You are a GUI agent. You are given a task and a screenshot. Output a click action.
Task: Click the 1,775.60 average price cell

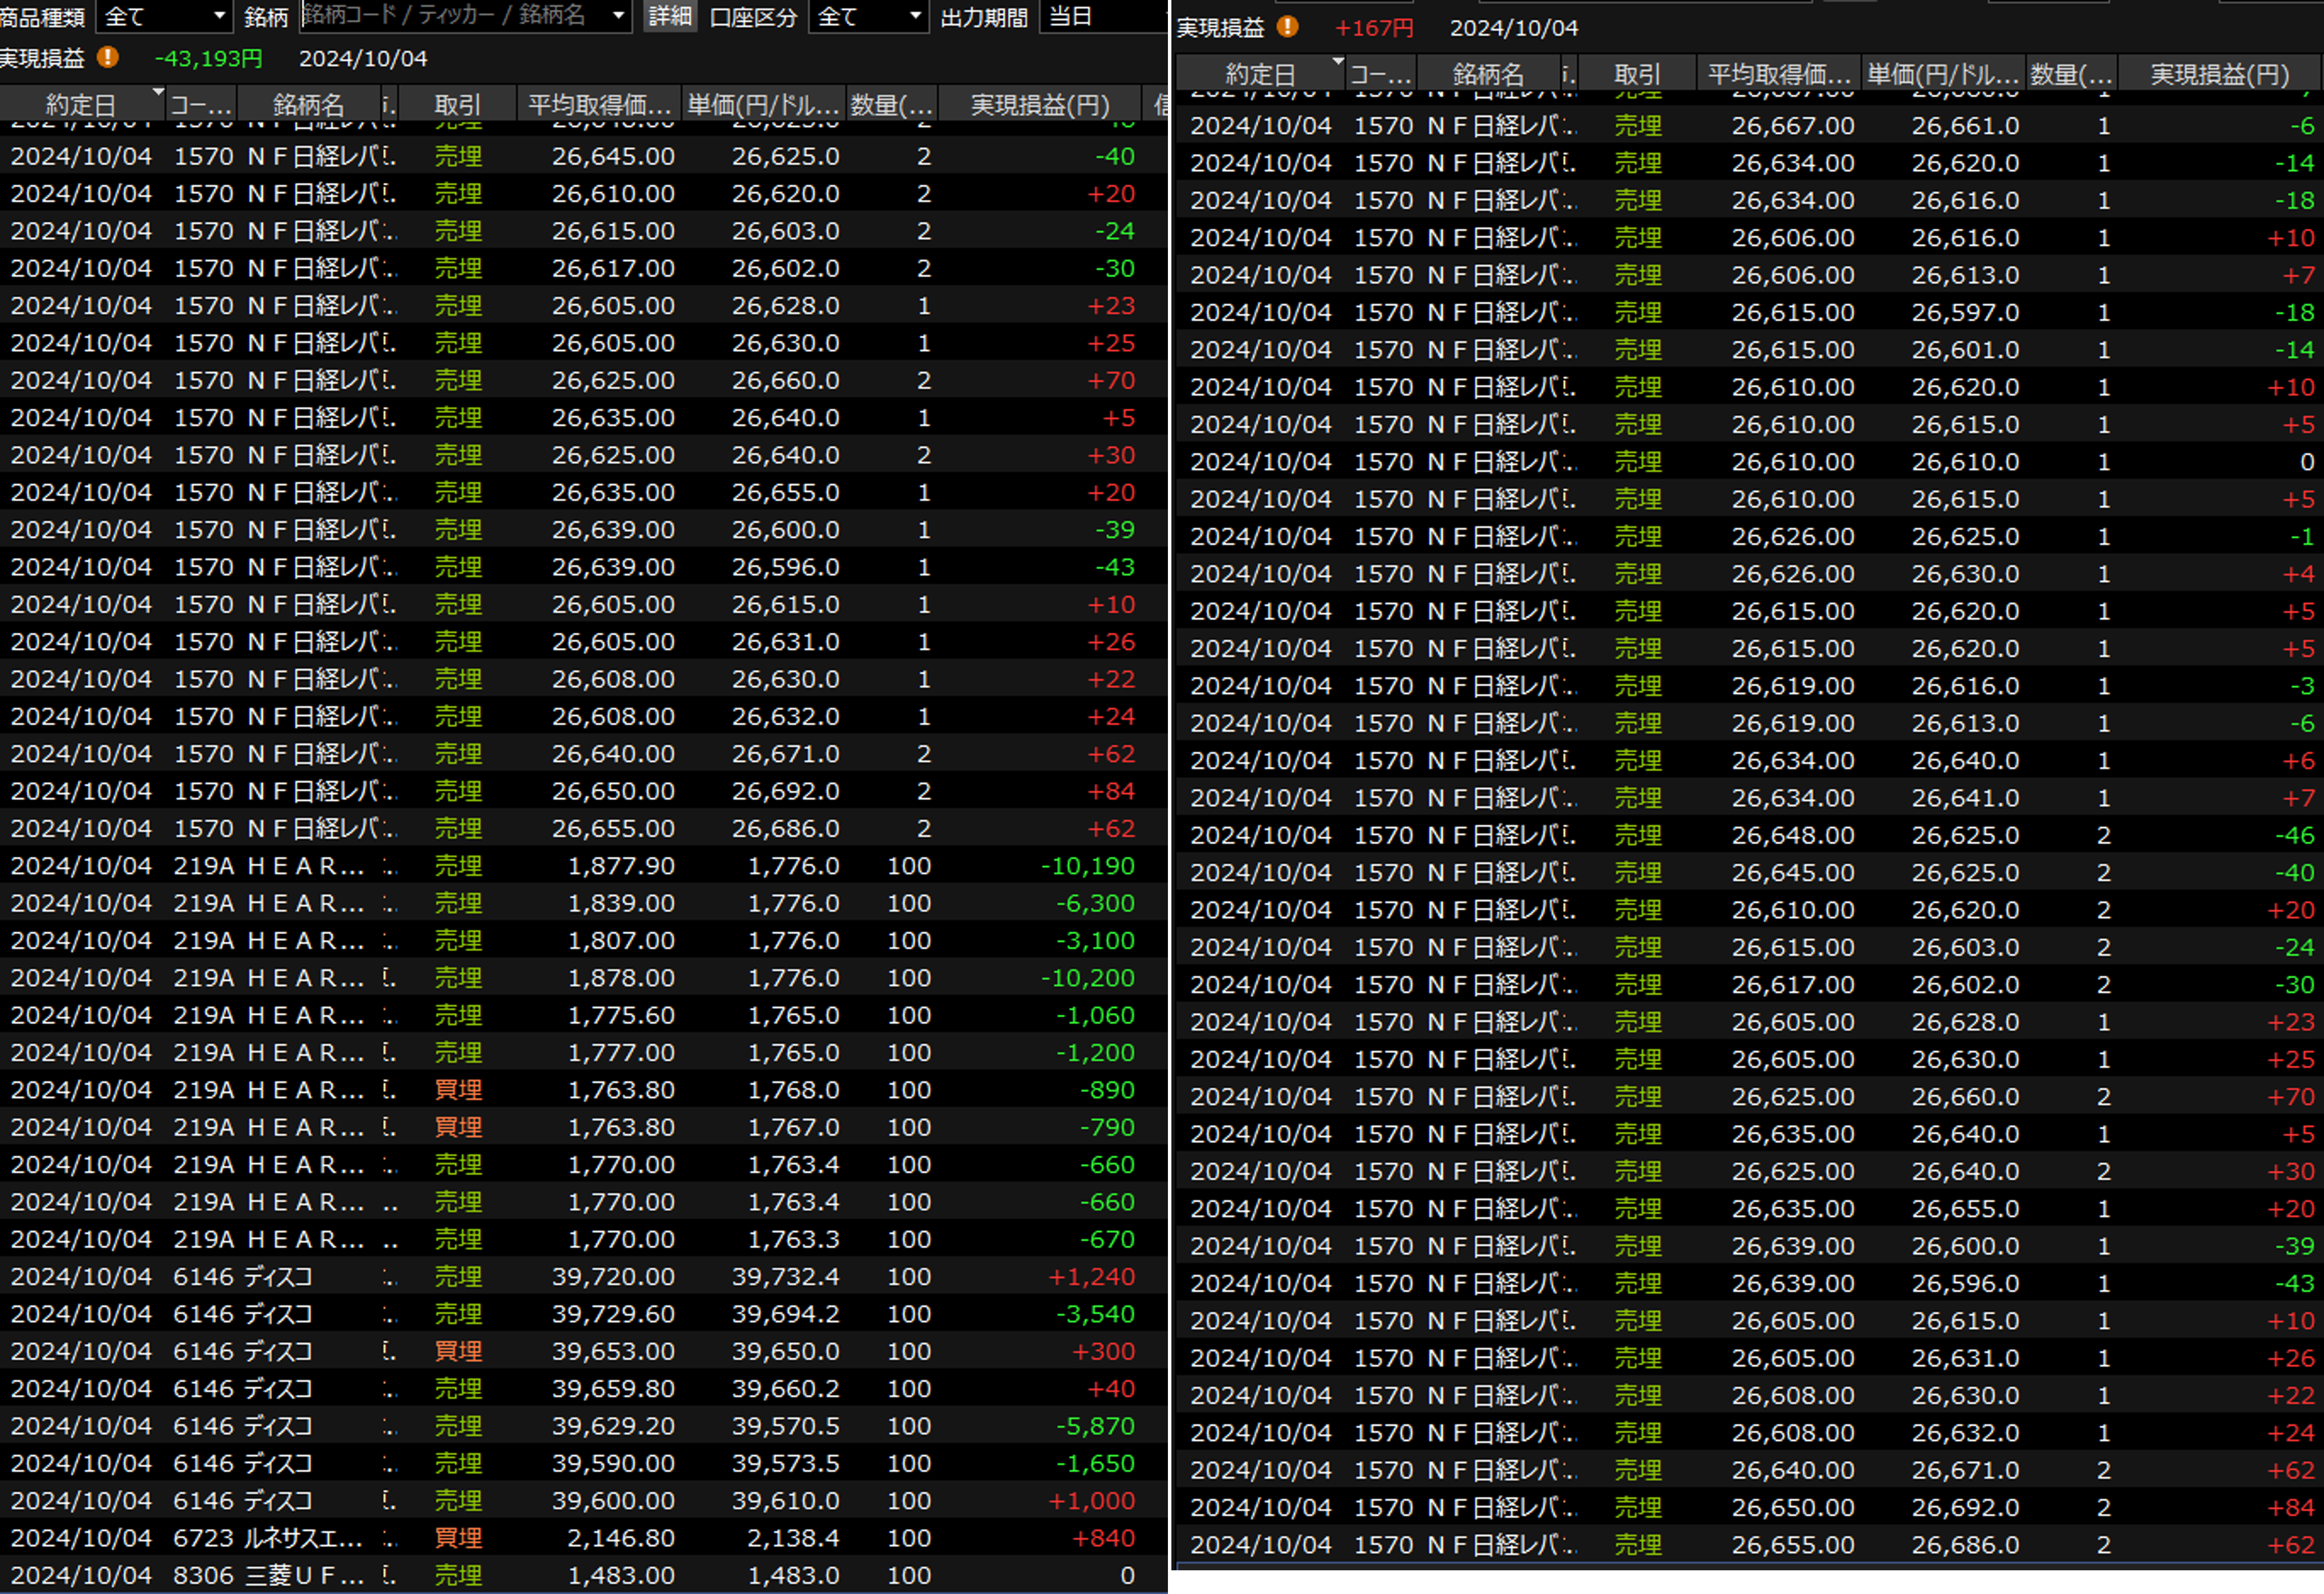click(x=621, y=1014)
